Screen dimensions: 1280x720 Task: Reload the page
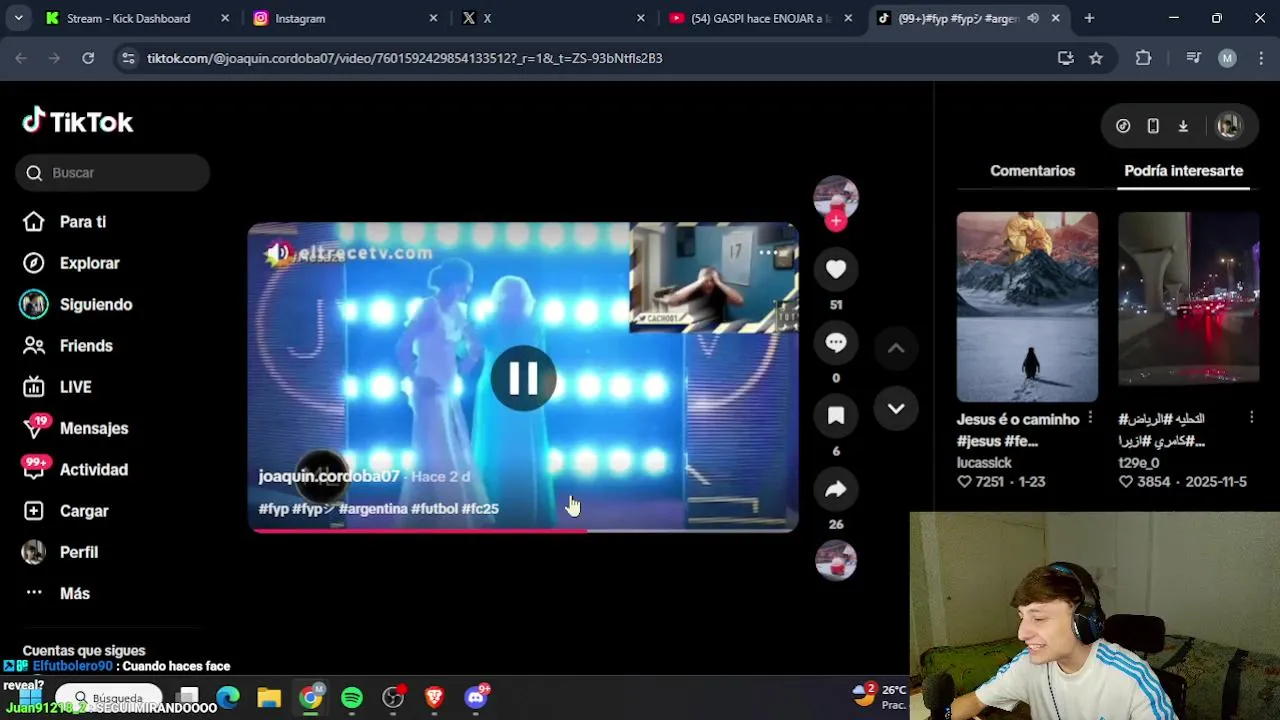88,58
